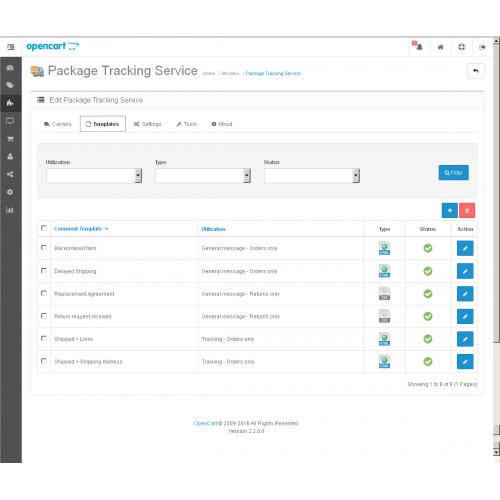The width and height of the screenshot is (500, 500).
Task: Open the Extensions puzzle icon in sidebar
Action: 10,103
